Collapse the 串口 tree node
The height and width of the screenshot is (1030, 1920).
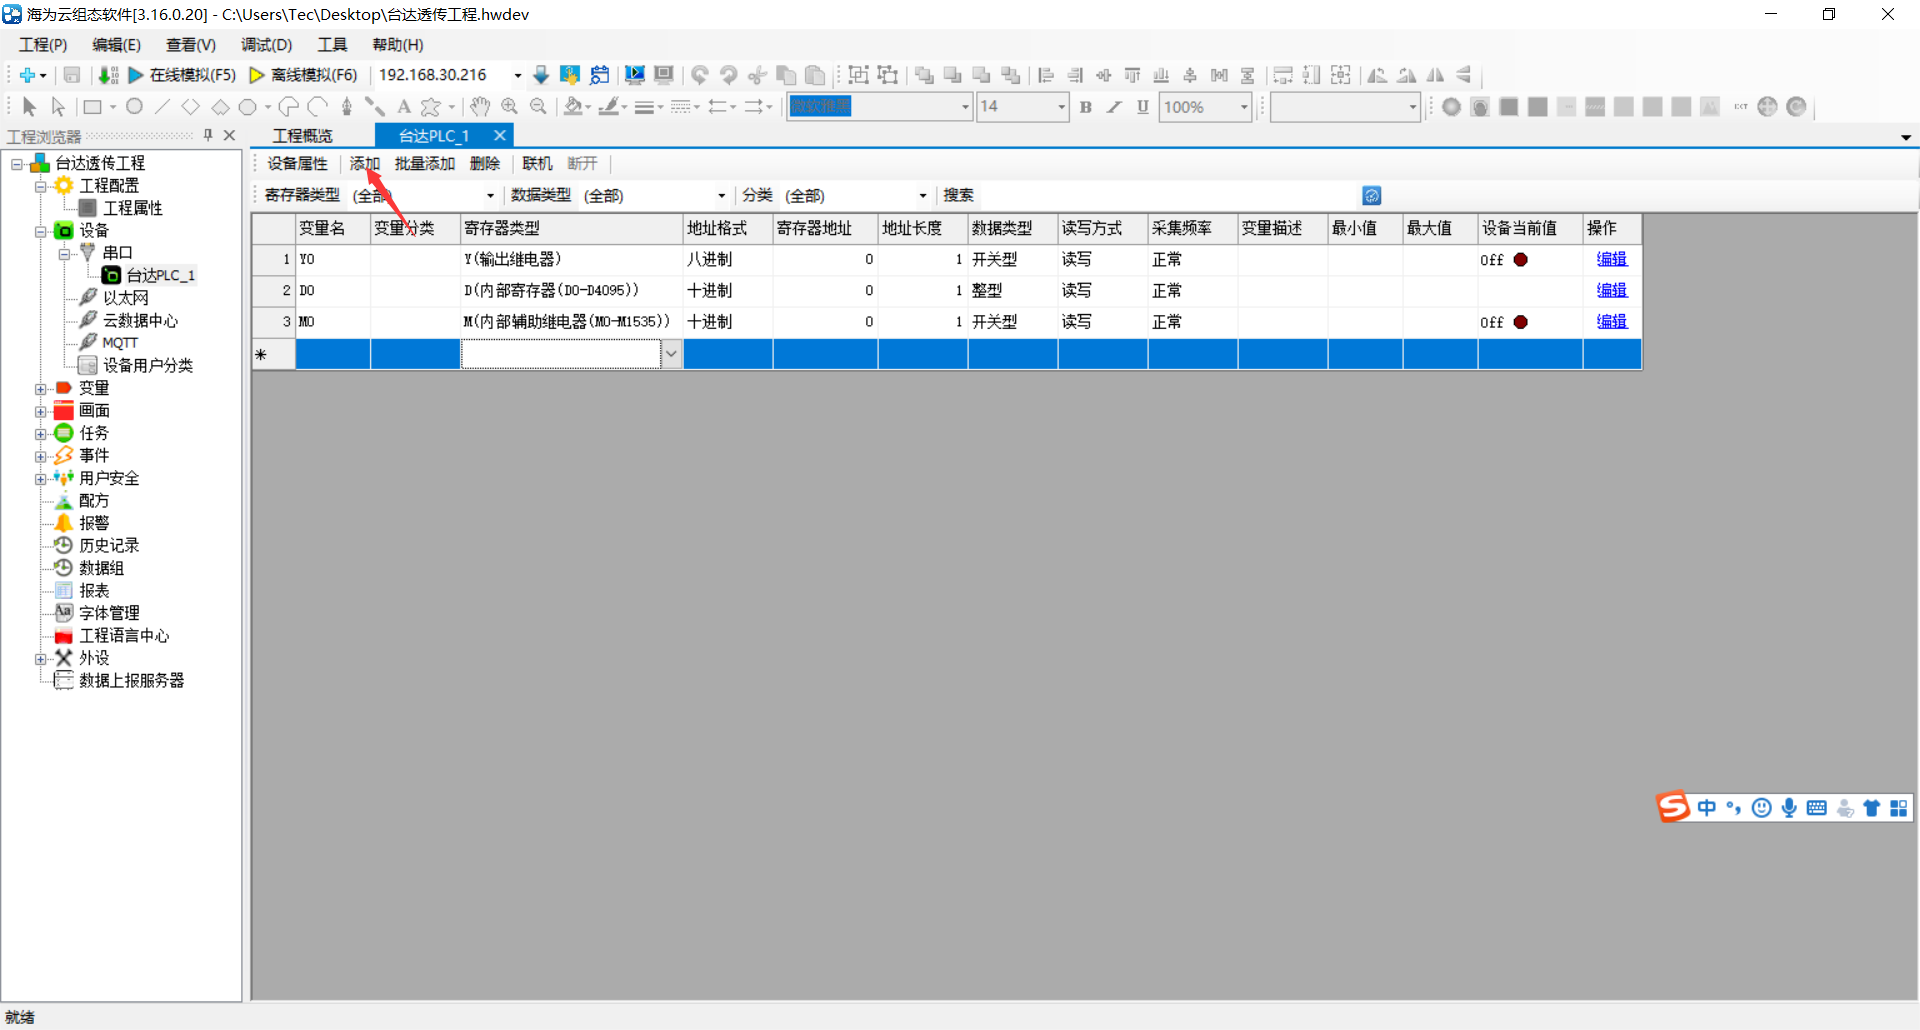(65, 253)
